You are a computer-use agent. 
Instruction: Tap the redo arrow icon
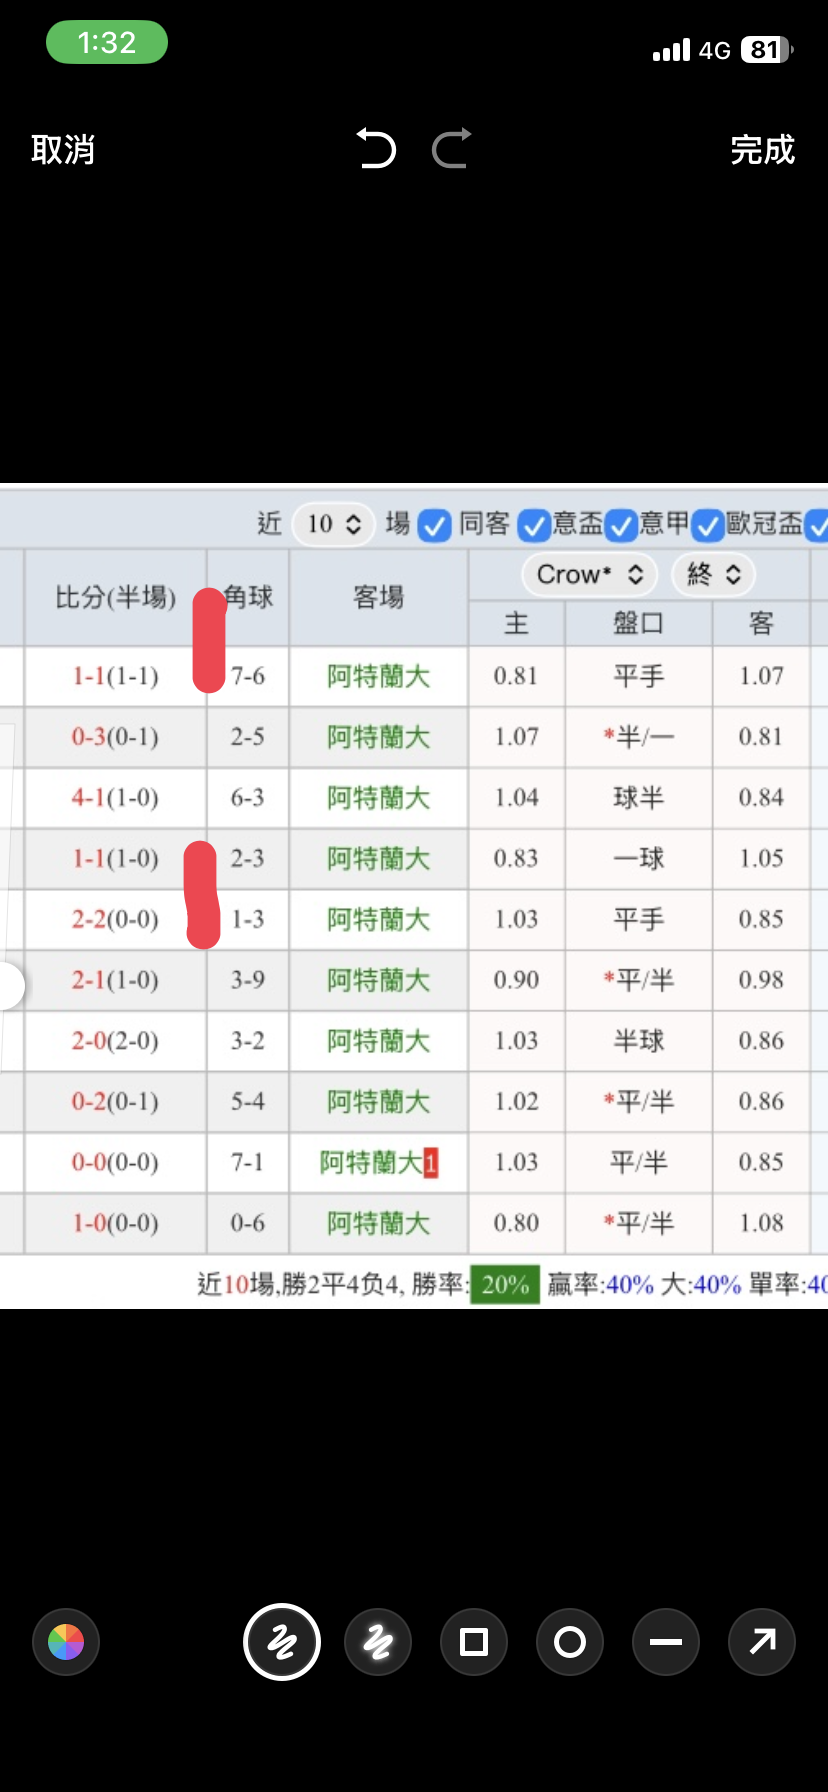click(451, 149)
